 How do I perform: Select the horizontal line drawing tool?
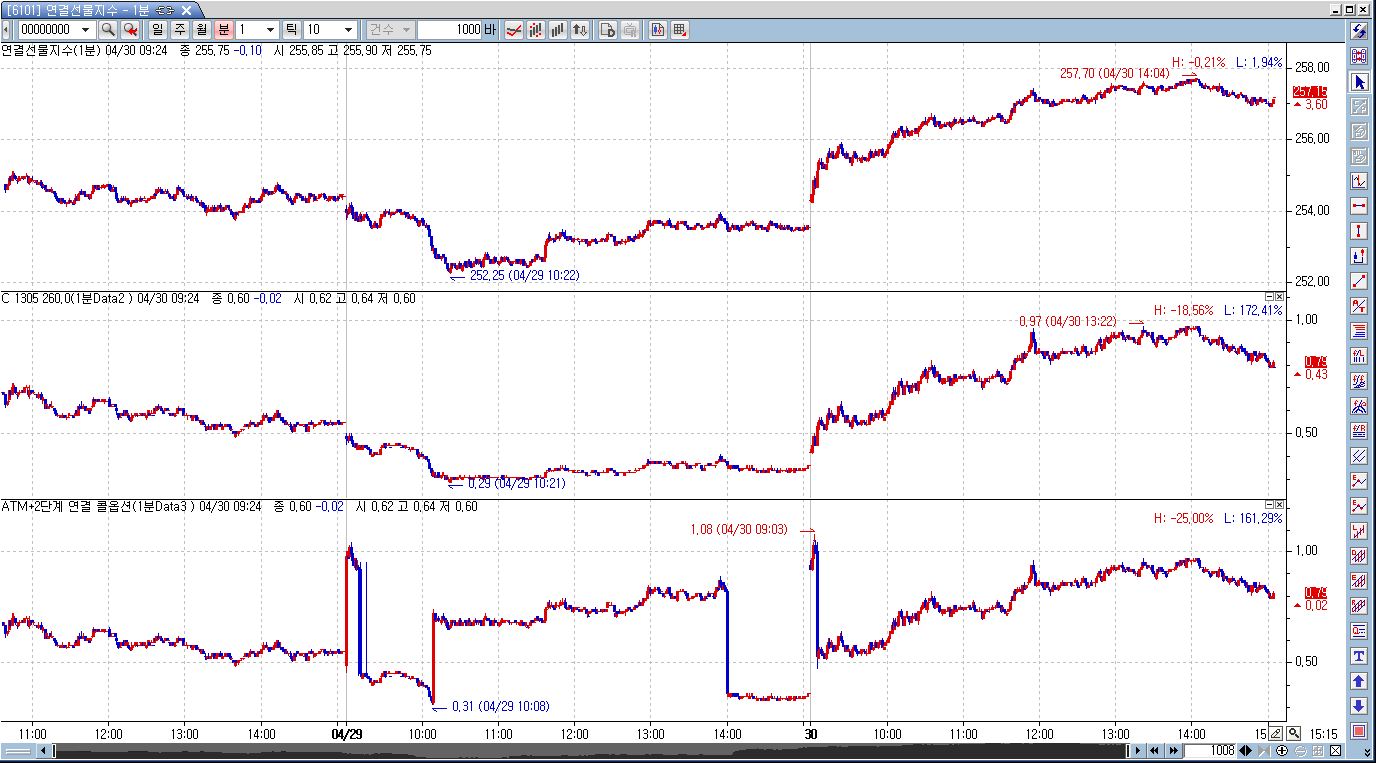[1359, 206]
